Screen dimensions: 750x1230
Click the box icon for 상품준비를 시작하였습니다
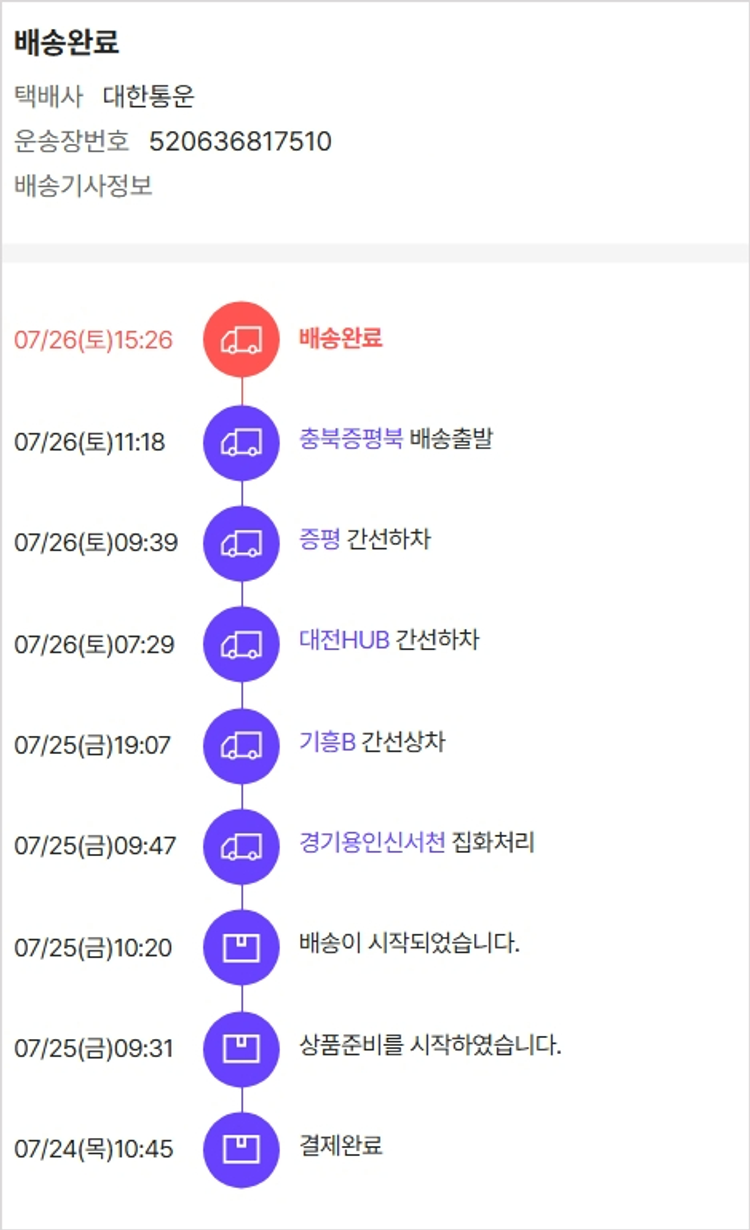tap(241, 1048)
